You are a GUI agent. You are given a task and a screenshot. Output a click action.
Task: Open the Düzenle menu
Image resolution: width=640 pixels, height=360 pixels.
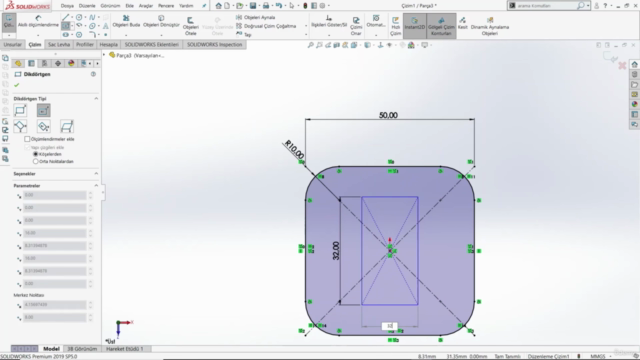tap(87, 6)
